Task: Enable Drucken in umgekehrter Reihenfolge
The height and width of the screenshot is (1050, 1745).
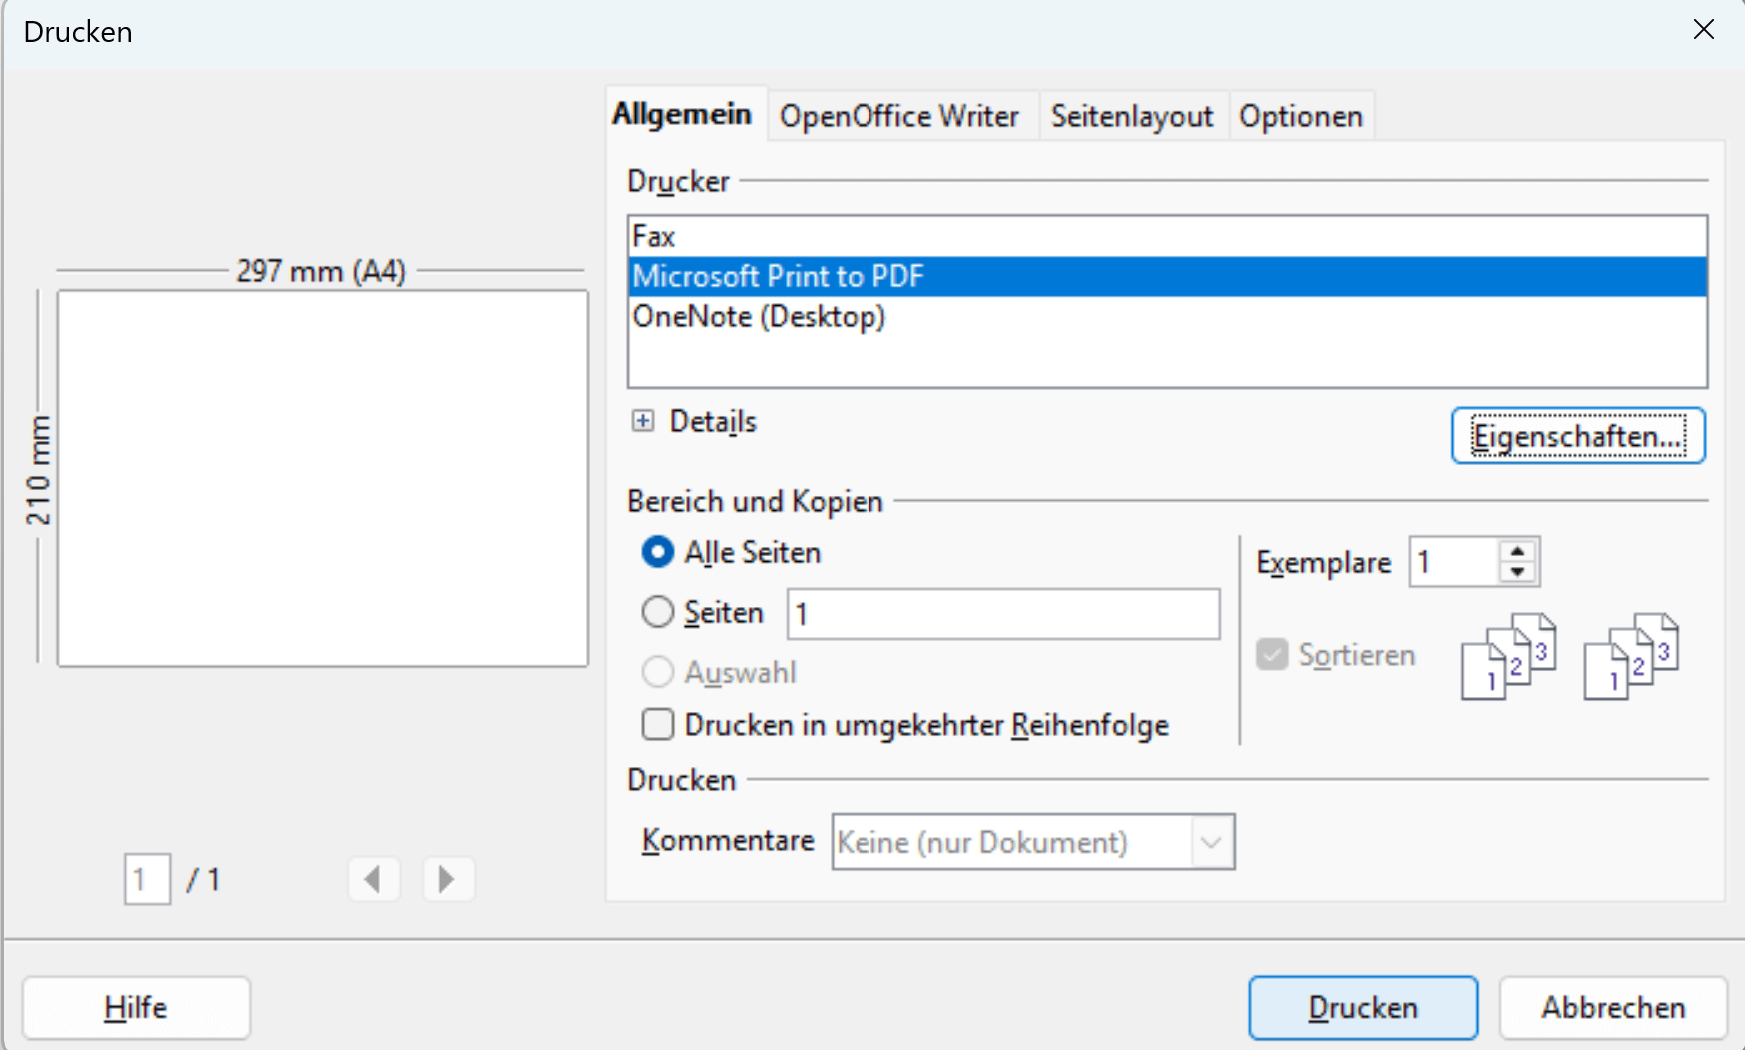Action: point(658,724)
